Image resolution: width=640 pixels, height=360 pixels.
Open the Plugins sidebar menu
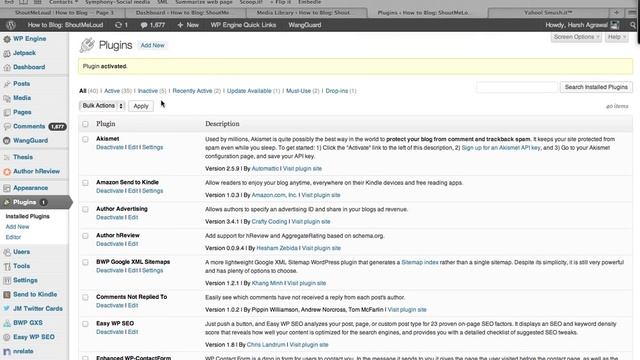coord(35,202)
